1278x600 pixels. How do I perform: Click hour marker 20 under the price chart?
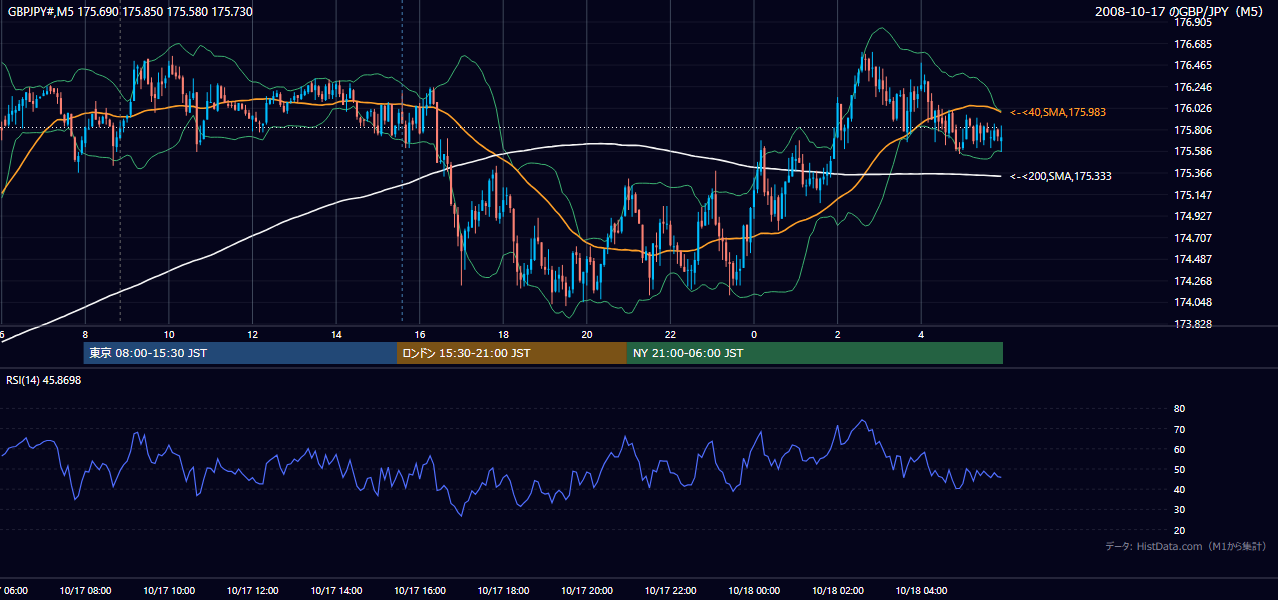tap(587, 334)
